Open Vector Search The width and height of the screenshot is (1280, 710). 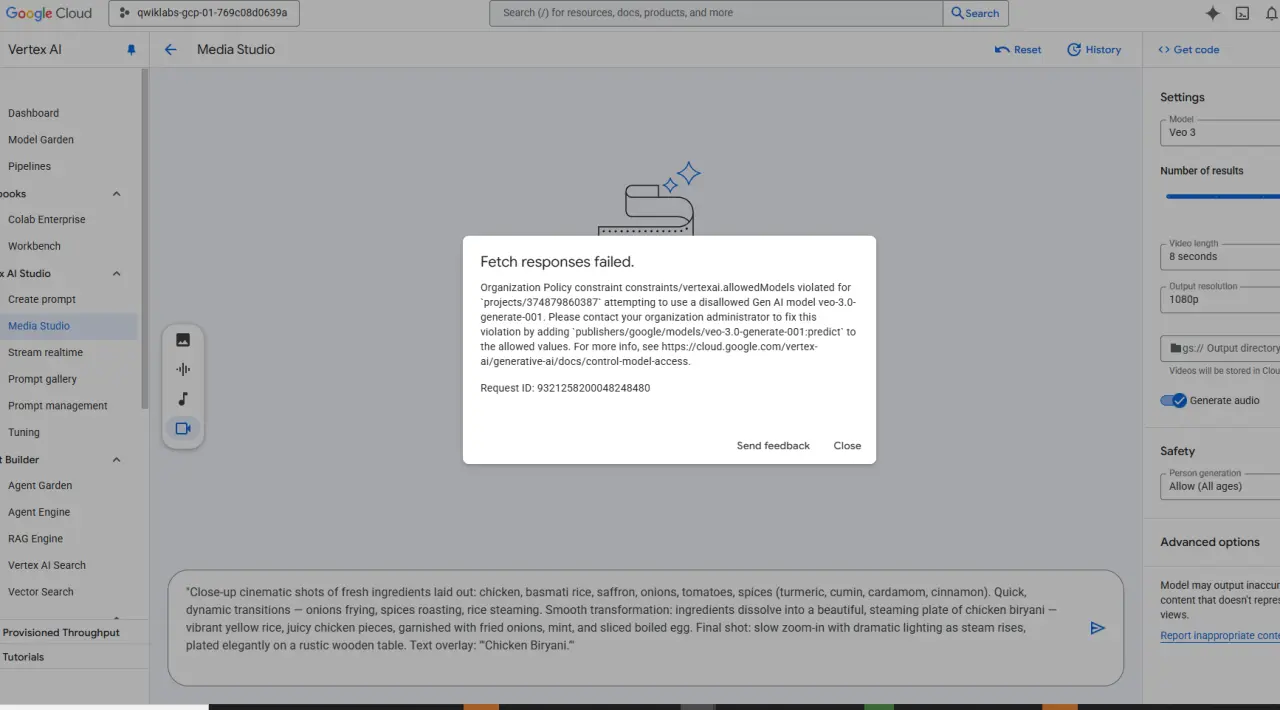41,592
